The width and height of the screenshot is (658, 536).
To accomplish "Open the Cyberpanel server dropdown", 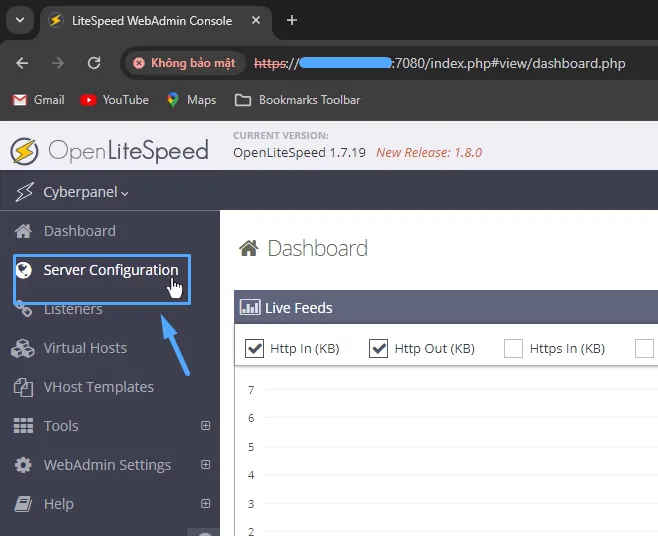I will coord(86,192).
